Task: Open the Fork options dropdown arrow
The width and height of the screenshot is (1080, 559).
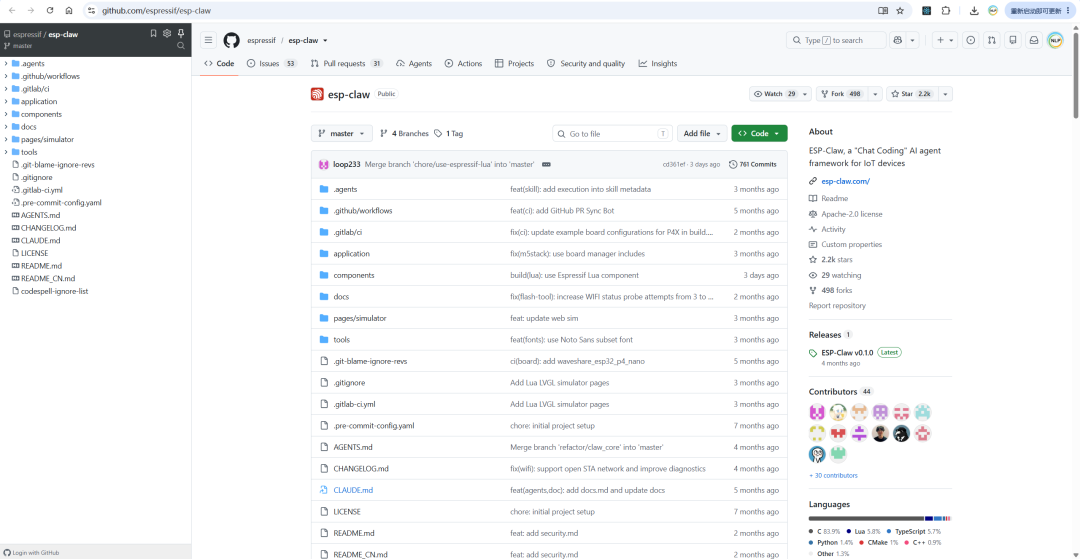Action: pyautogui.click(x=875, y=94)
